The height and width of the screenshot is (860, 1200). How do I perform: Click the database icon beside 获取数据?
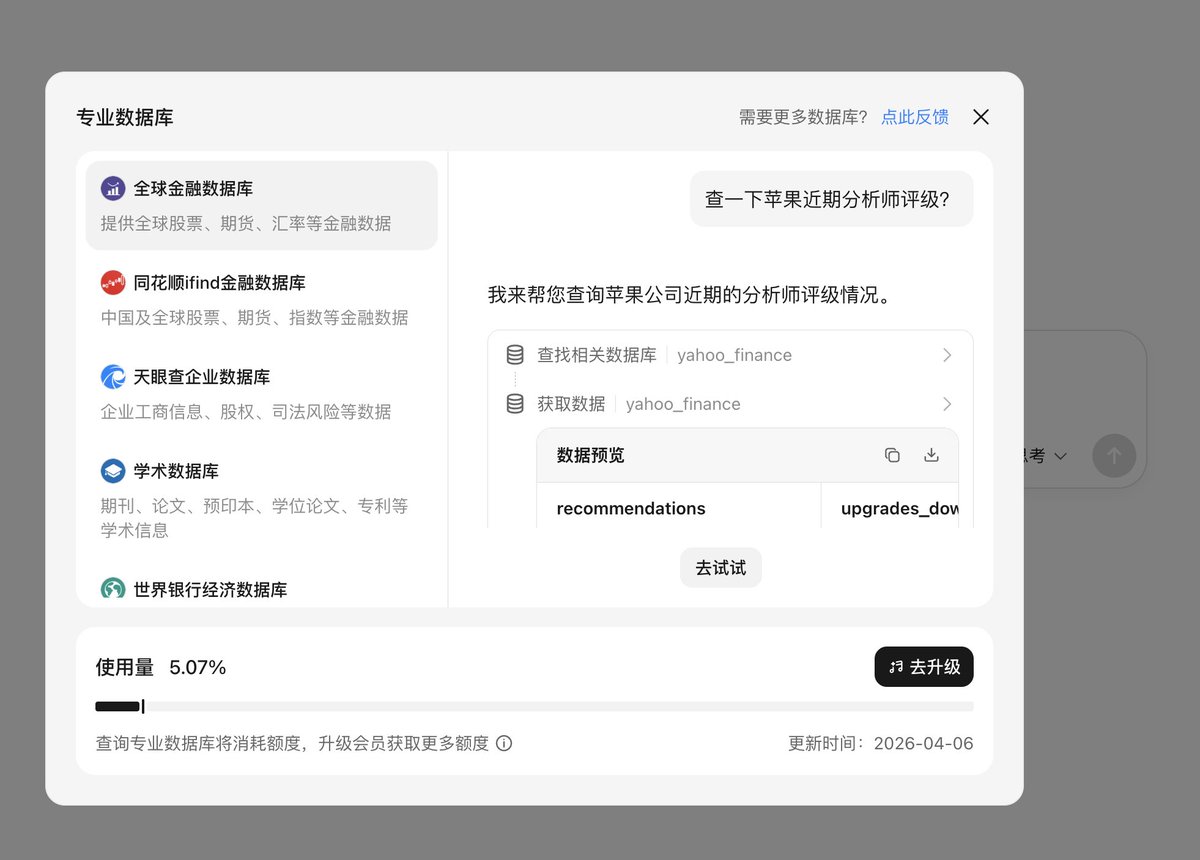(515, 404)
